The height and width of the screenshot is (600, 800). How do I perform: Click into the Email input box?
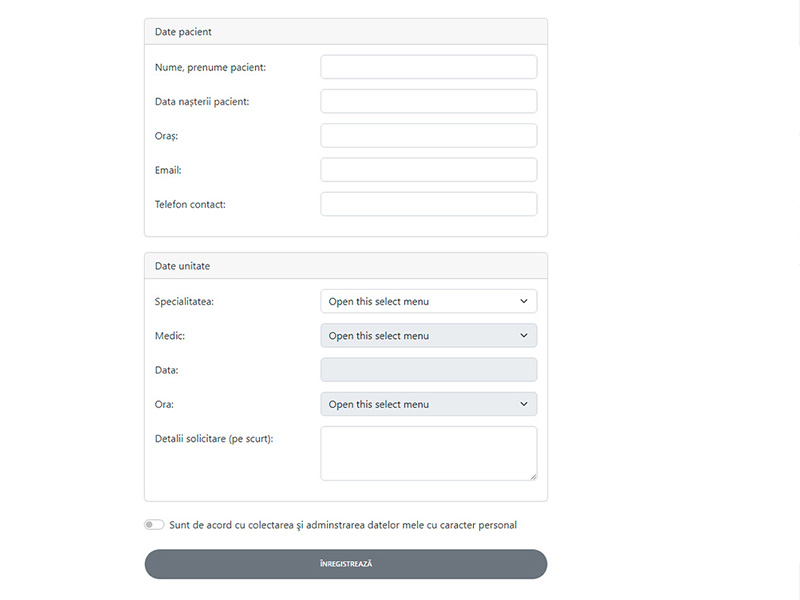(x=429, y=169)
